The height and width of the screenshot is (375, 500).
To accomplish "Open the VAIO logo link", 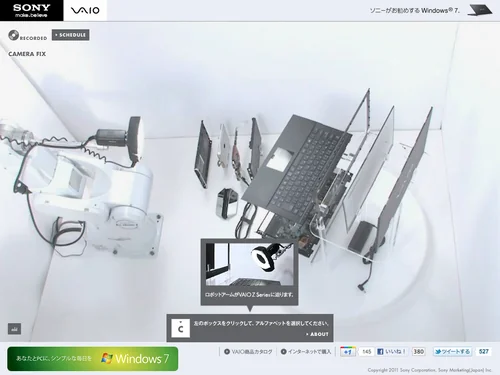I will click(x=85, y=10).
